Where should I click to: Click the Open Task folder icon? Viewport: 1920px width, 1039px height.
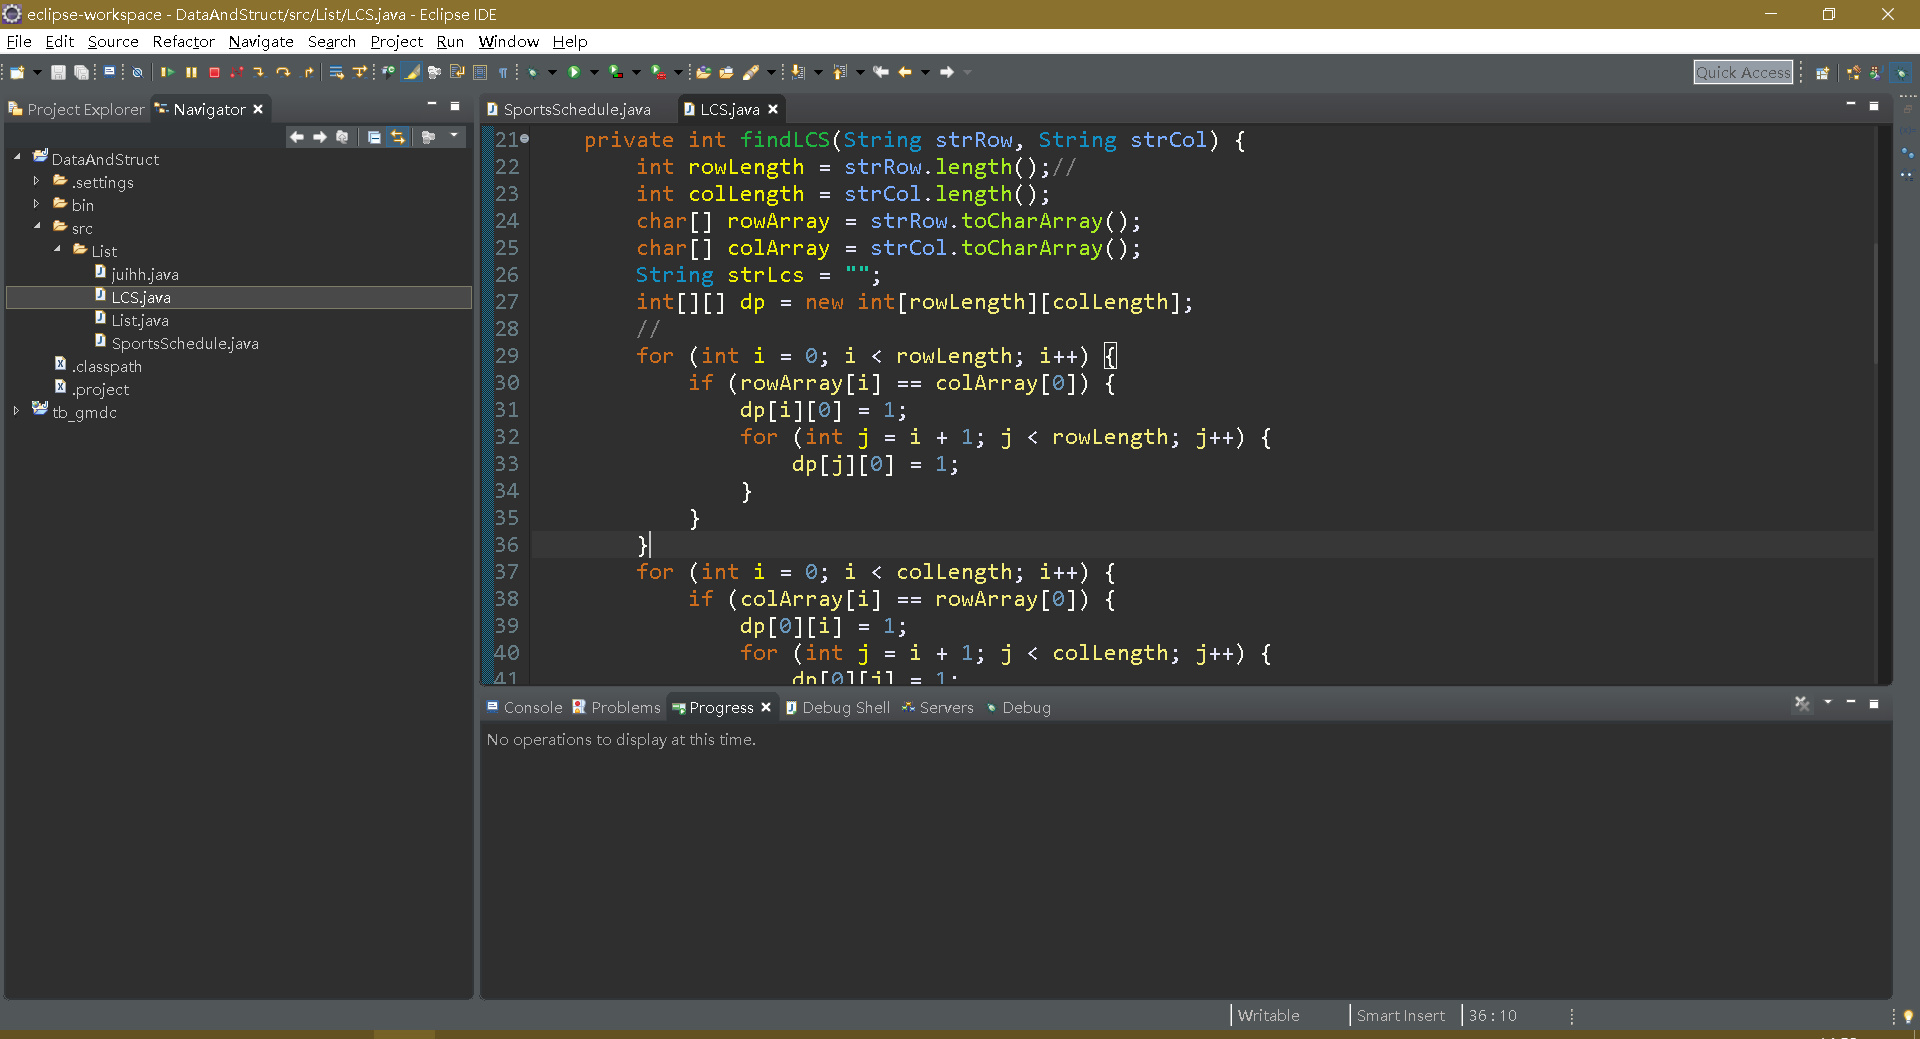pos(727,72)
